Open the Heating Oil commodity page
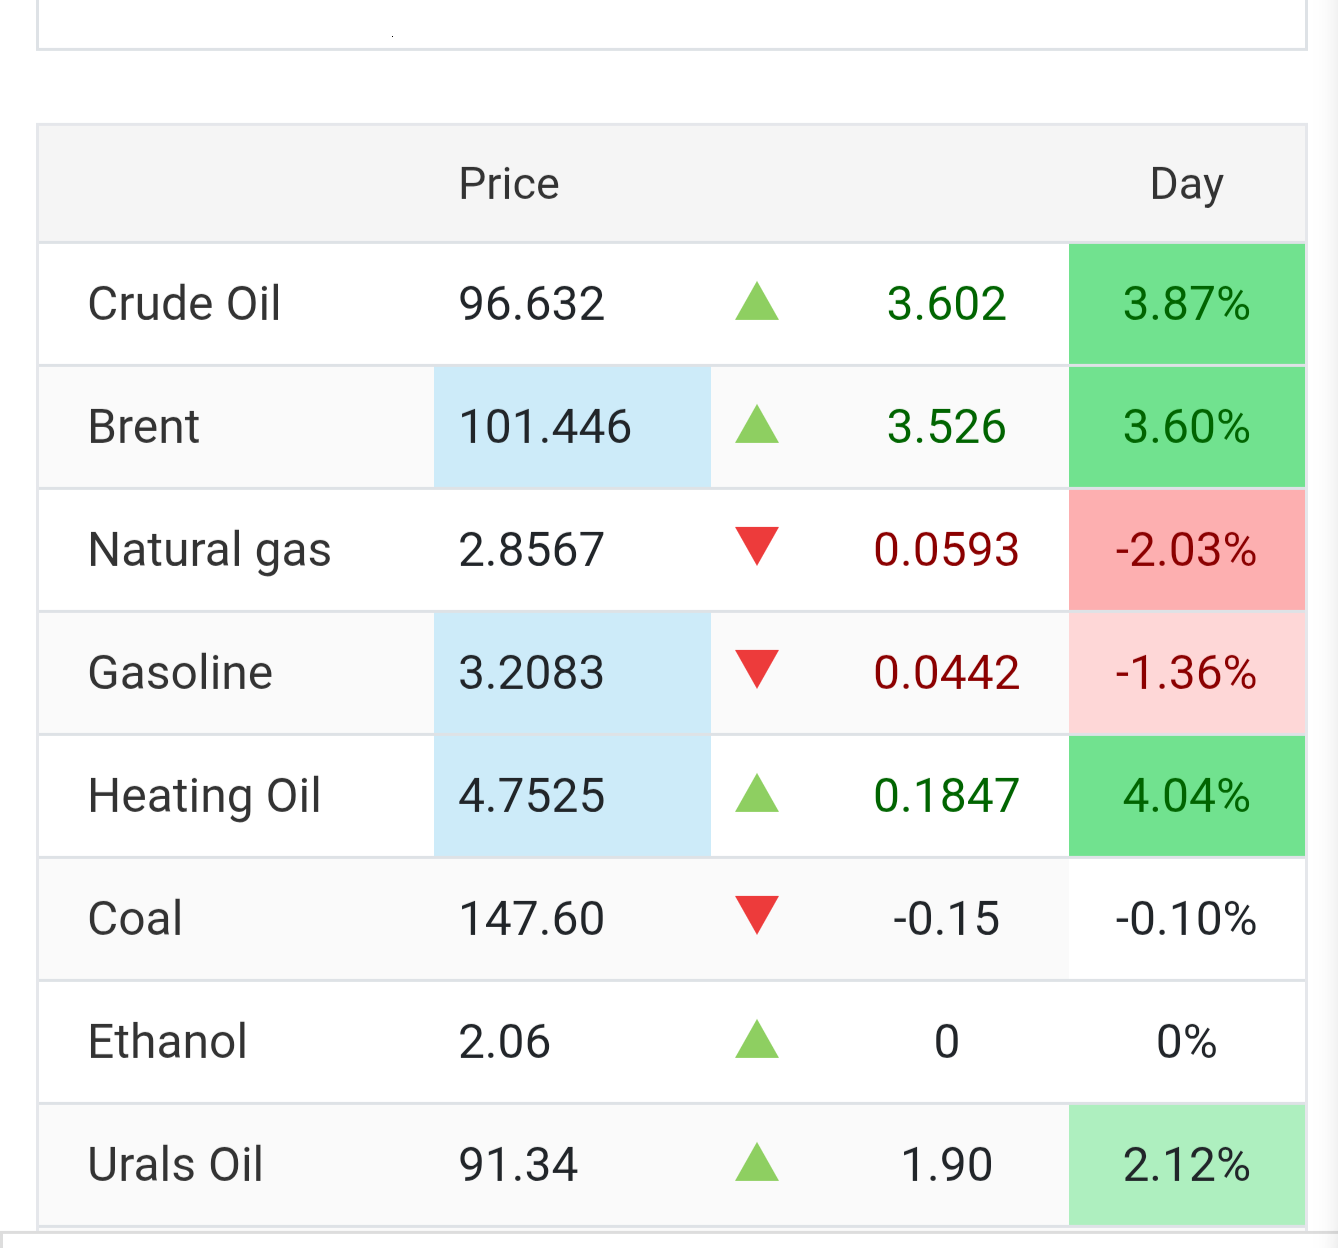The image size is (1338, 1248). pos(204,797)
